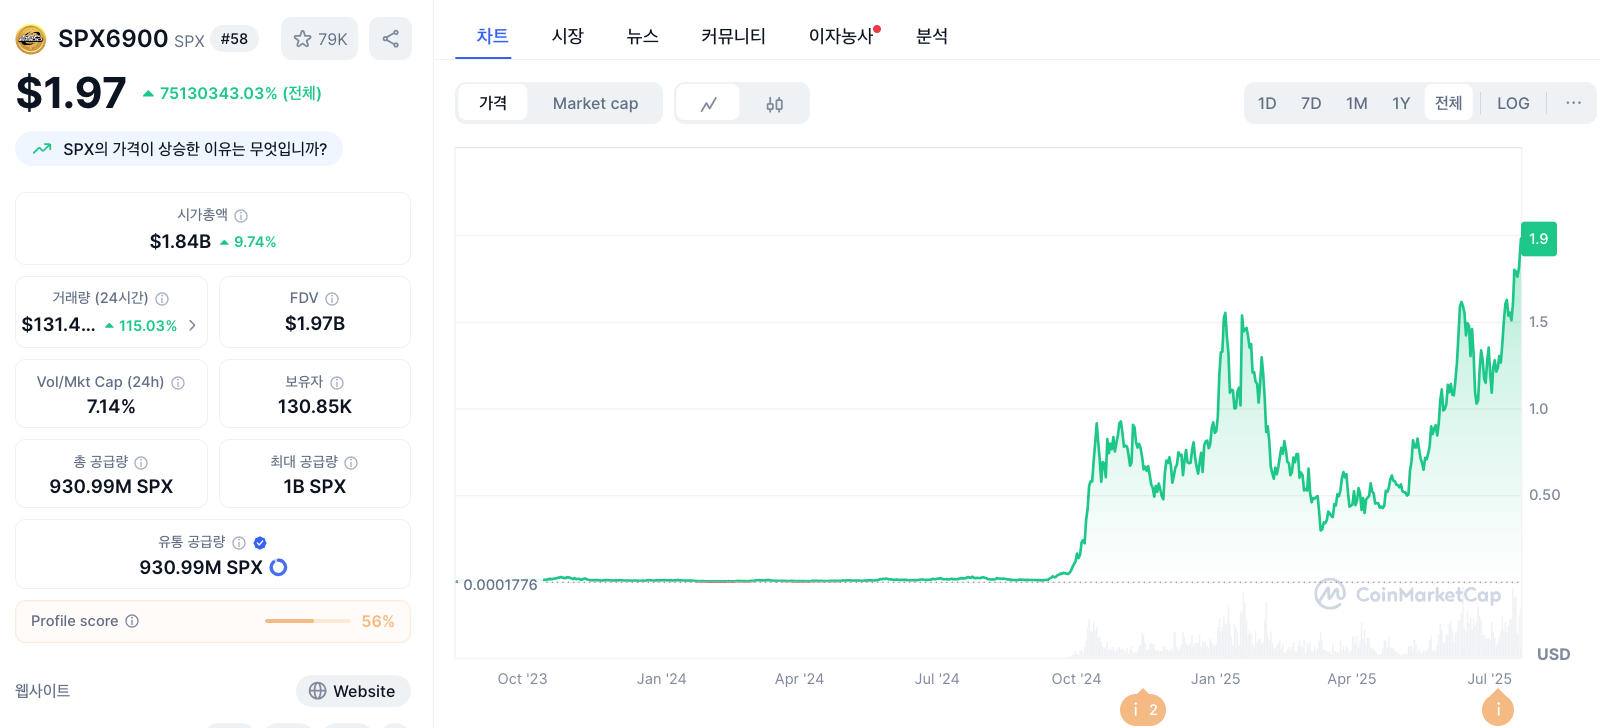This screenshot has width=1600, height=728.
Task: Open the 뉴스 tab
Action: coord(642,36)
